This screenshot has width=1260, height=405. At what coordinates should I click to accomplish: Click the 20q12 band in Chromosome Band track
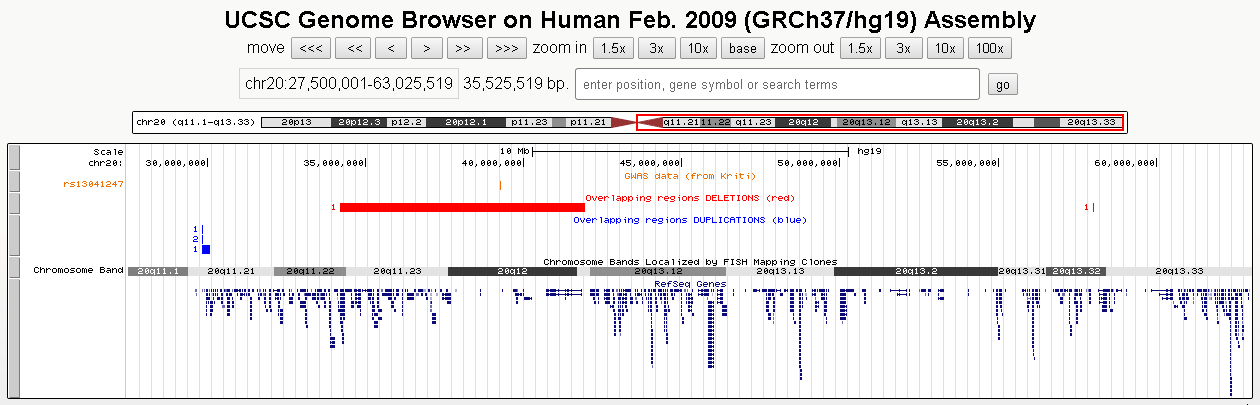pyautogui.click(x=512, y=271)
